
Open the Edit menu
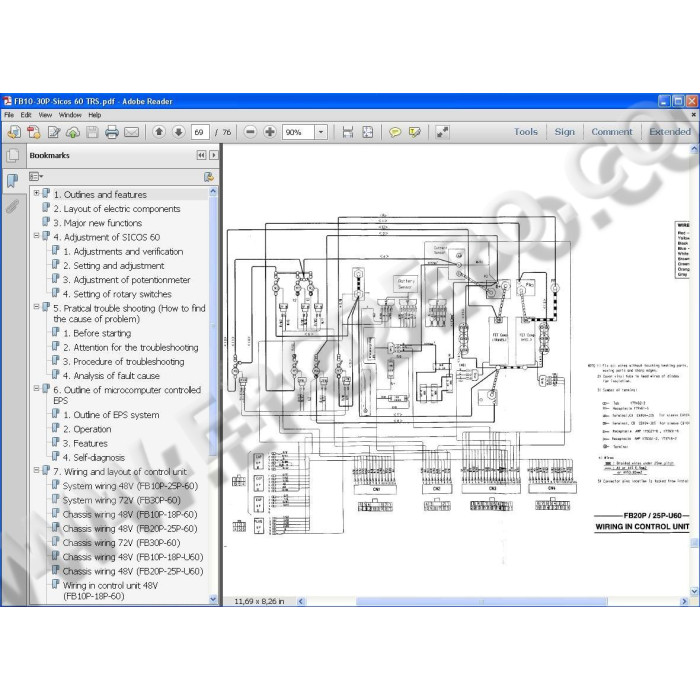click(26, 115)
